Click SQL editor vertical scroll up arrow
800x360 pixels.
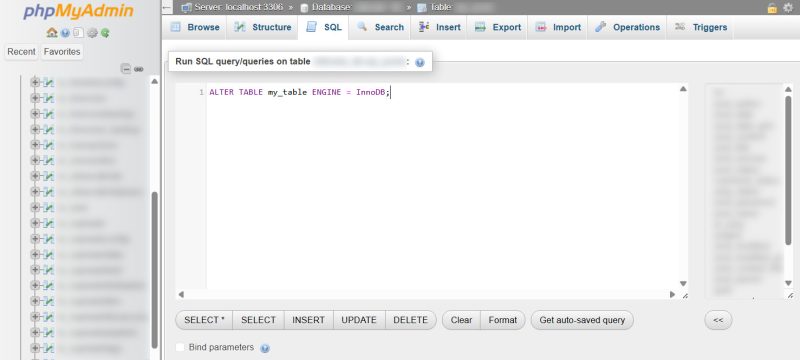(x=683, y=89)
